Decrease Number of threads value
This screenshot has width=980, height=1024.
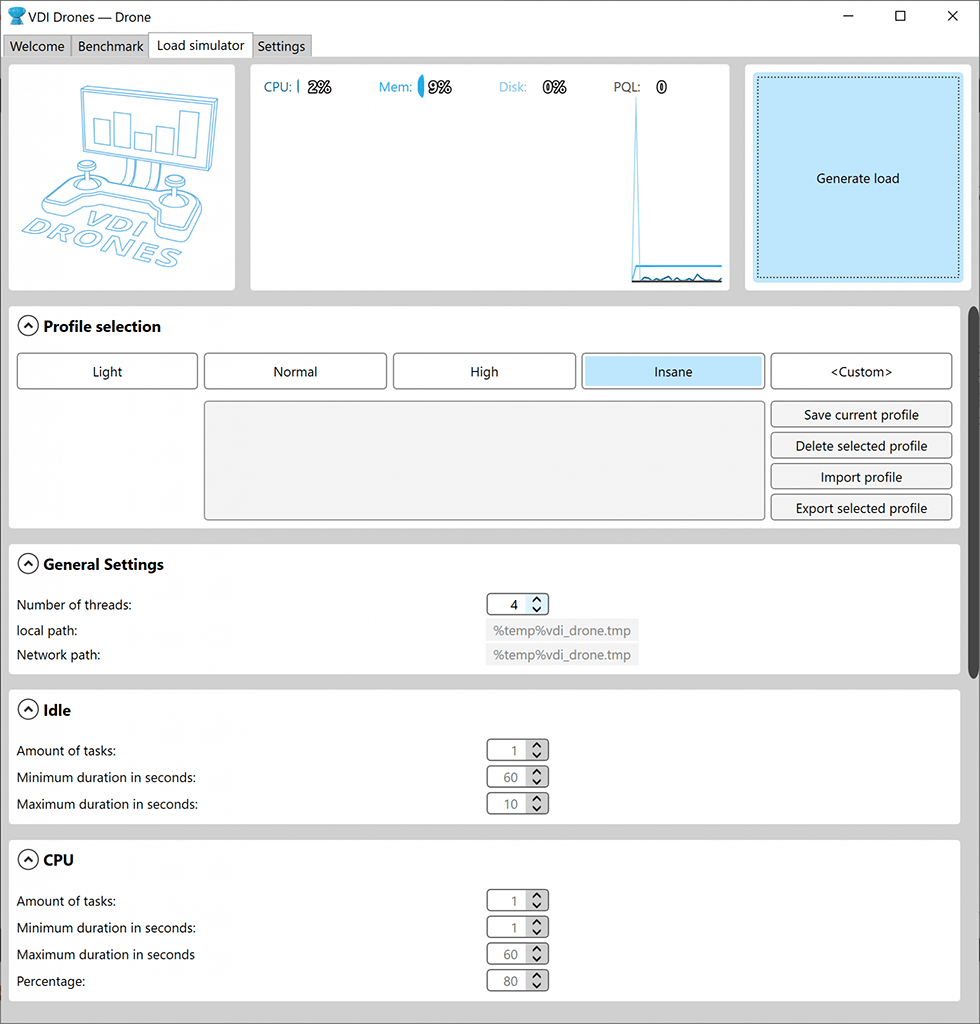point(537,609)
